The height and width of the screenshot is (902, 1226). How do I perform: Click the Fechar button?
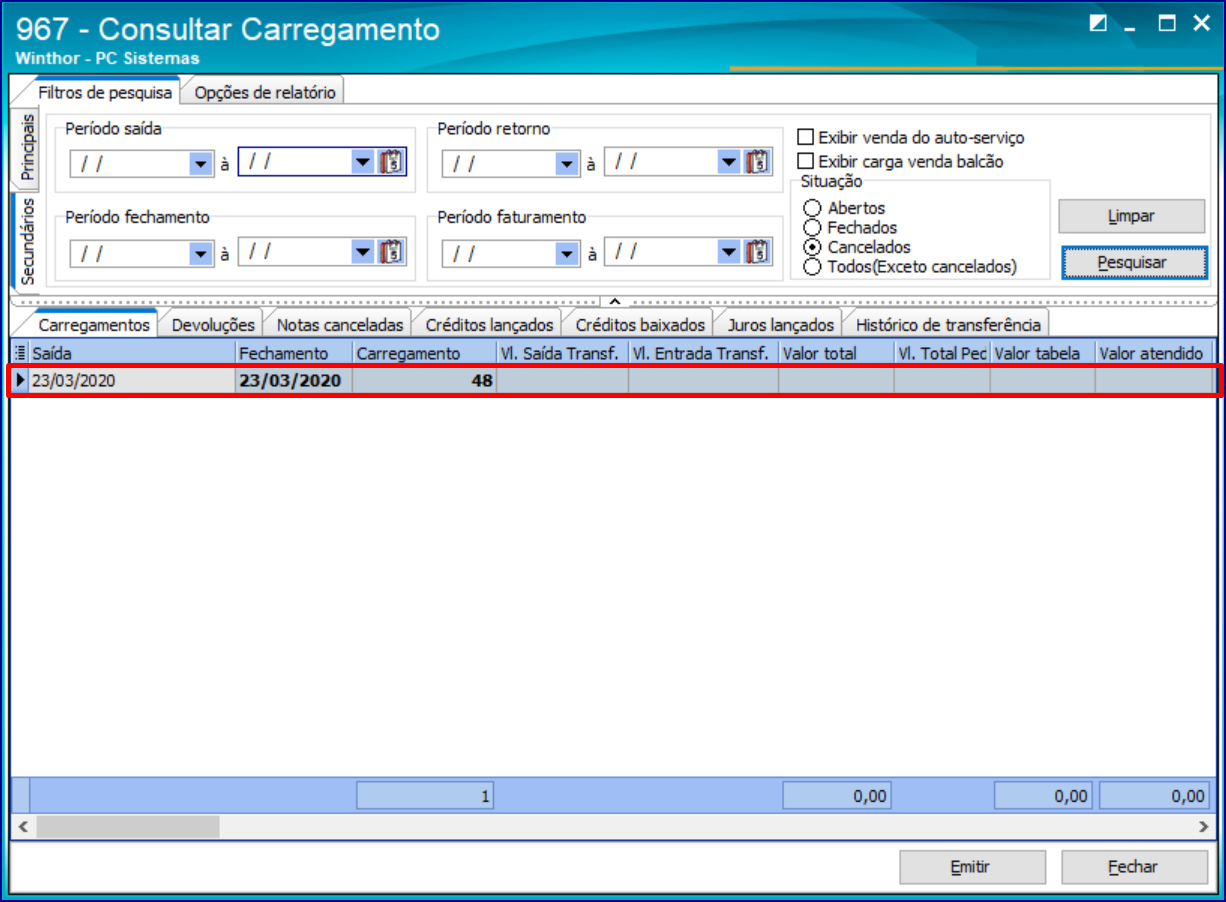click(x=1133, y=867)
